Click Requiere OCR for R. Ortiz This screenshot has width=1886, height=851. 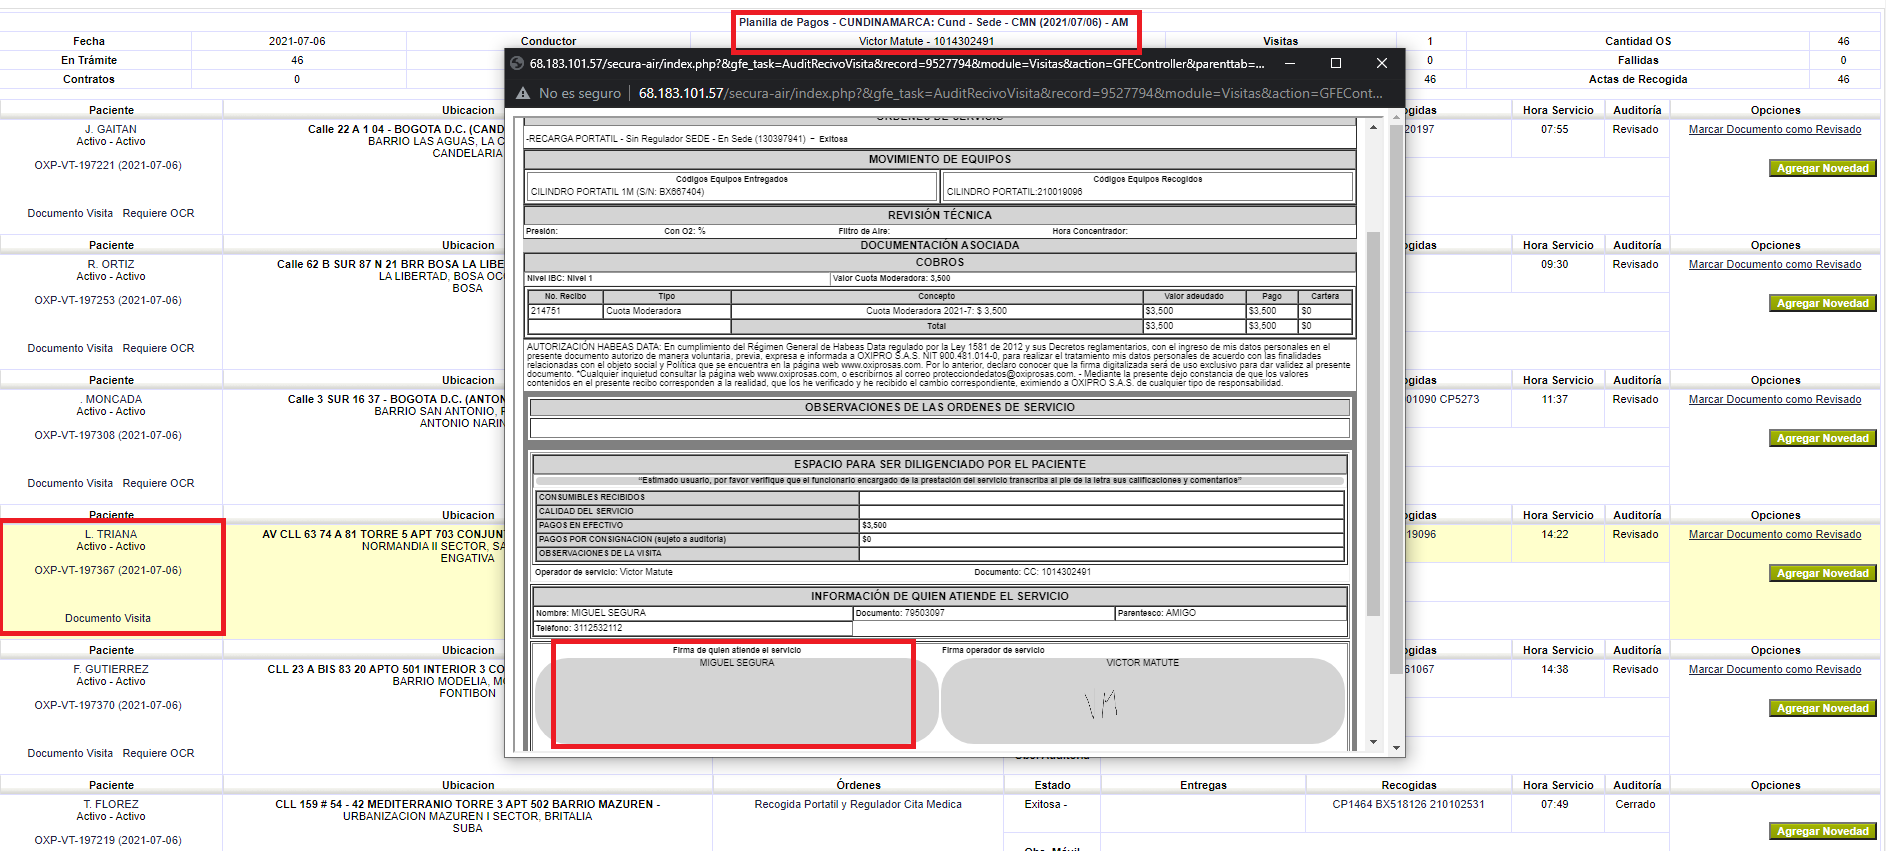[158, 348]
